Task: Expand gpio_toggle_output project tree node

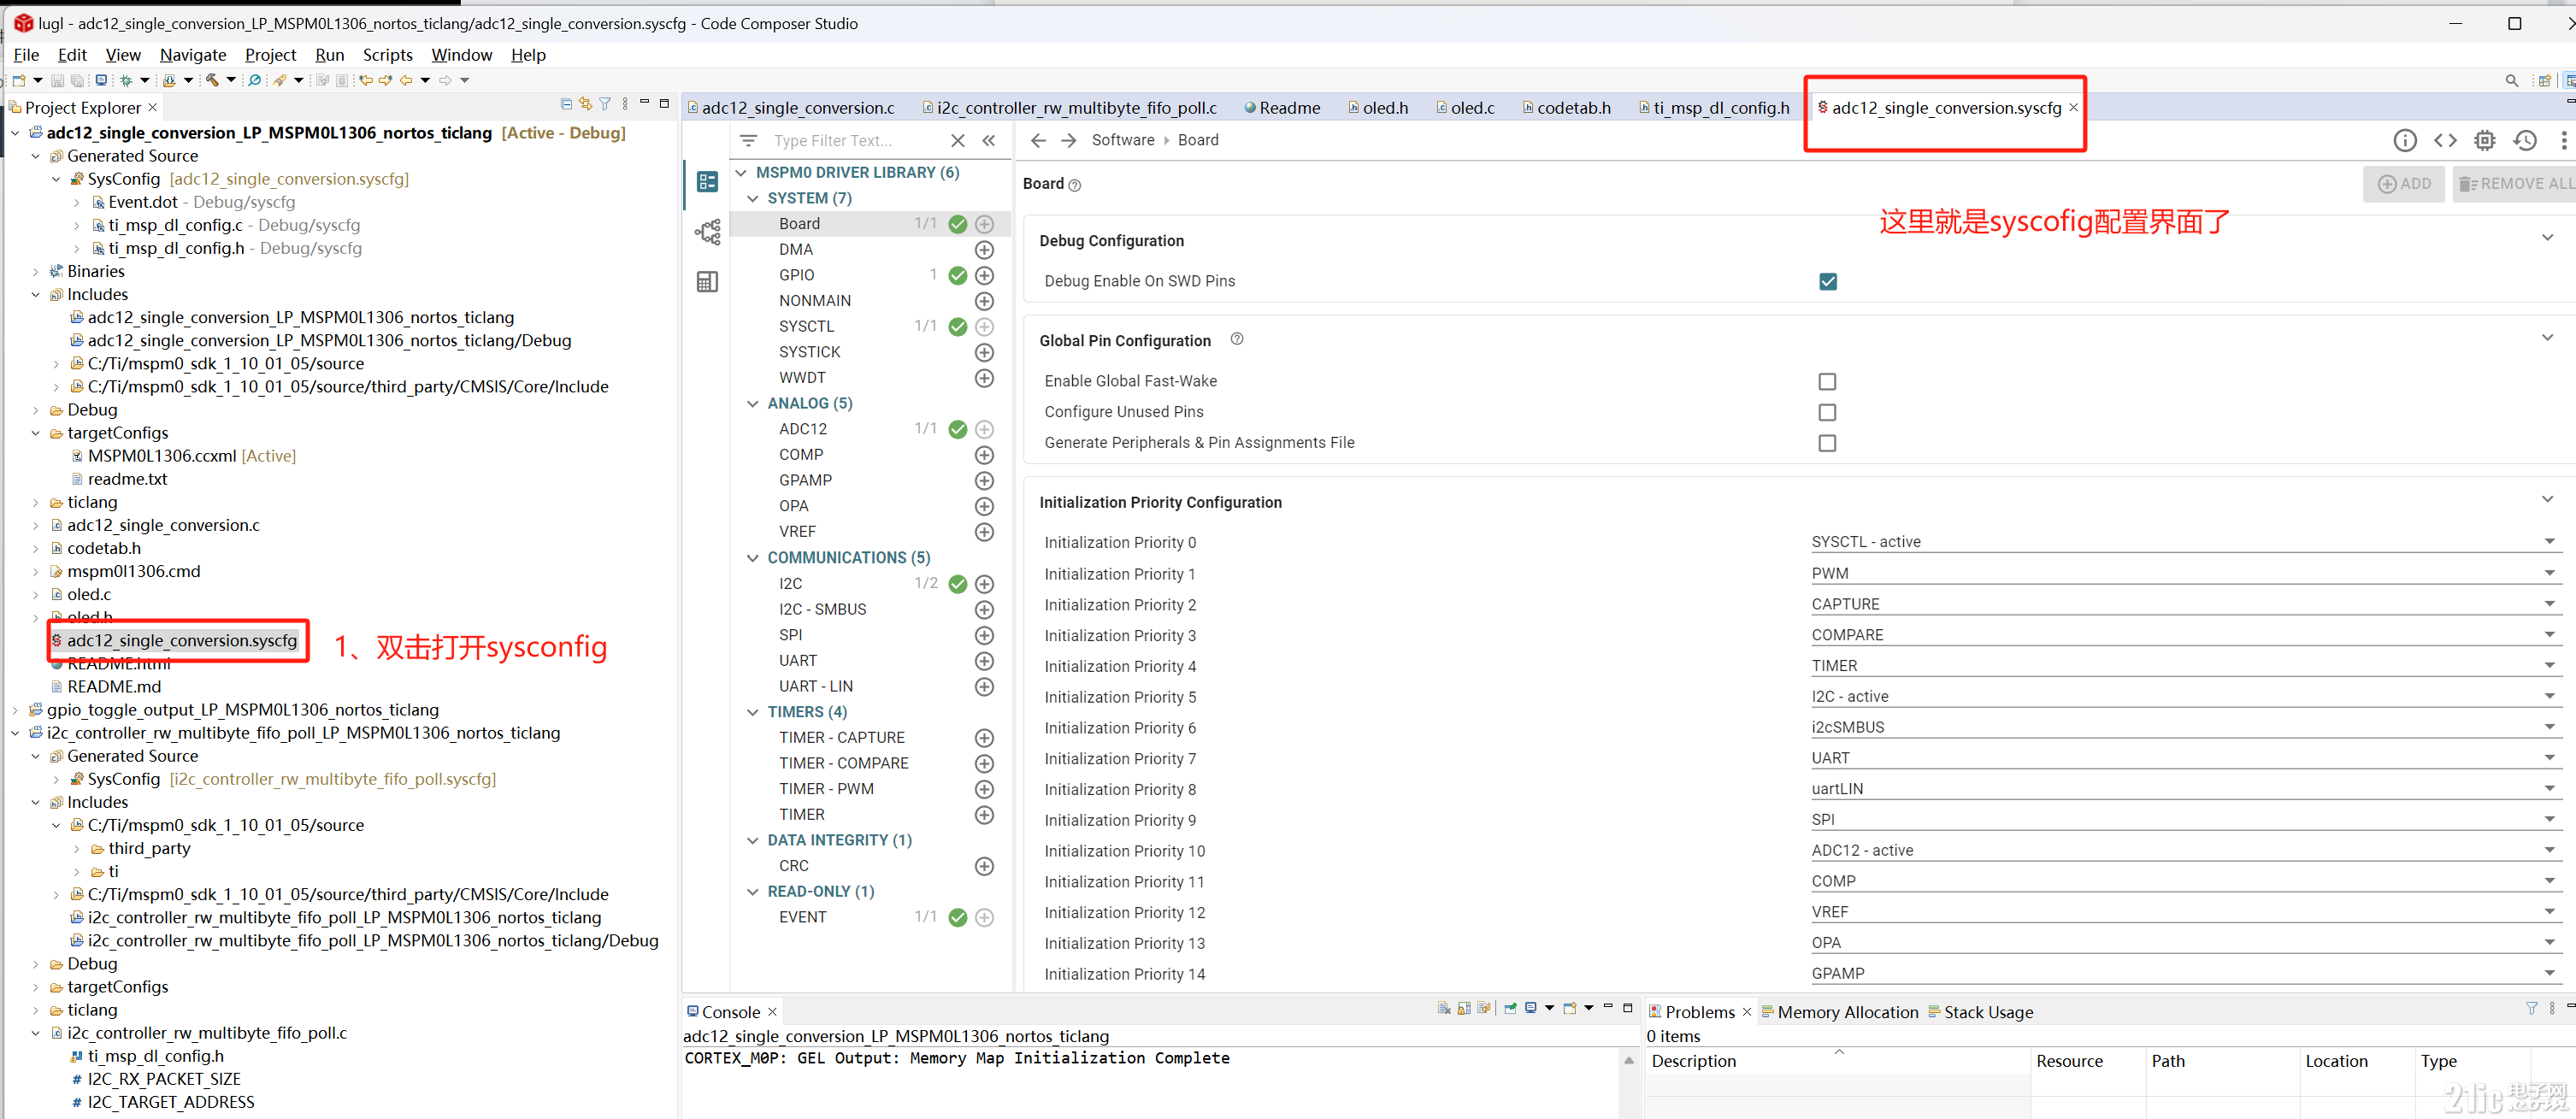Action: [15, 710]
